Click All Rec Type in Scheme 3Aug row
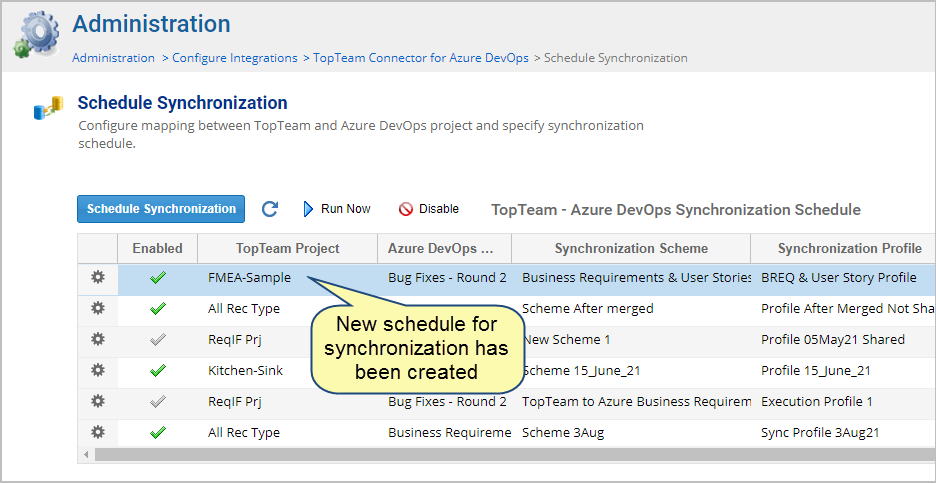936x483 pixels. 244,433
